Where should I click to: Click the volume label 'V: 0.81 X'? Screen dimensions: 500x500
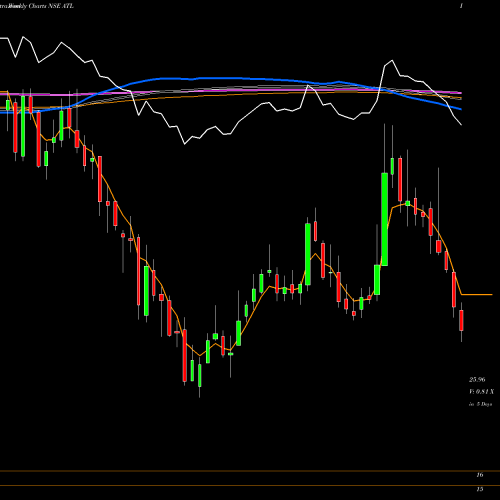481,392
